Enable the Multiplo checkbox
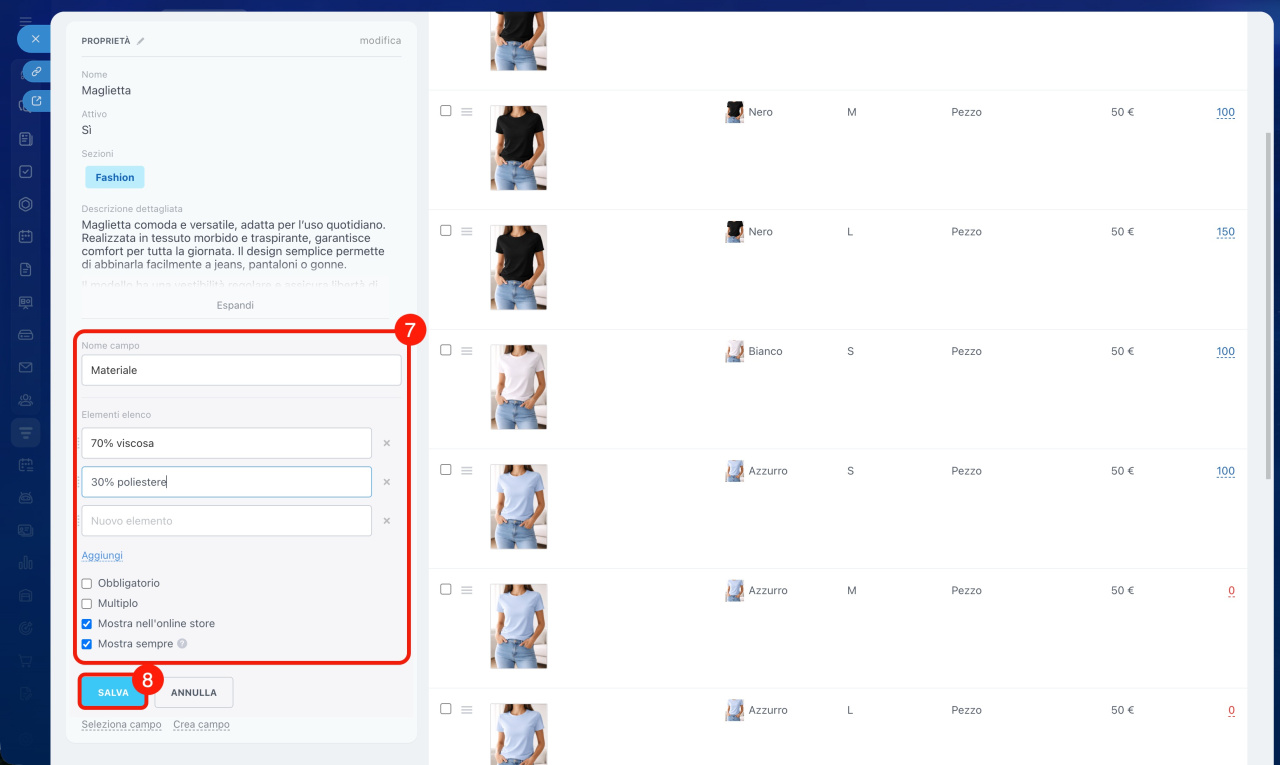1280x765 pixels. pyautogui.click(x=87, y=604)
